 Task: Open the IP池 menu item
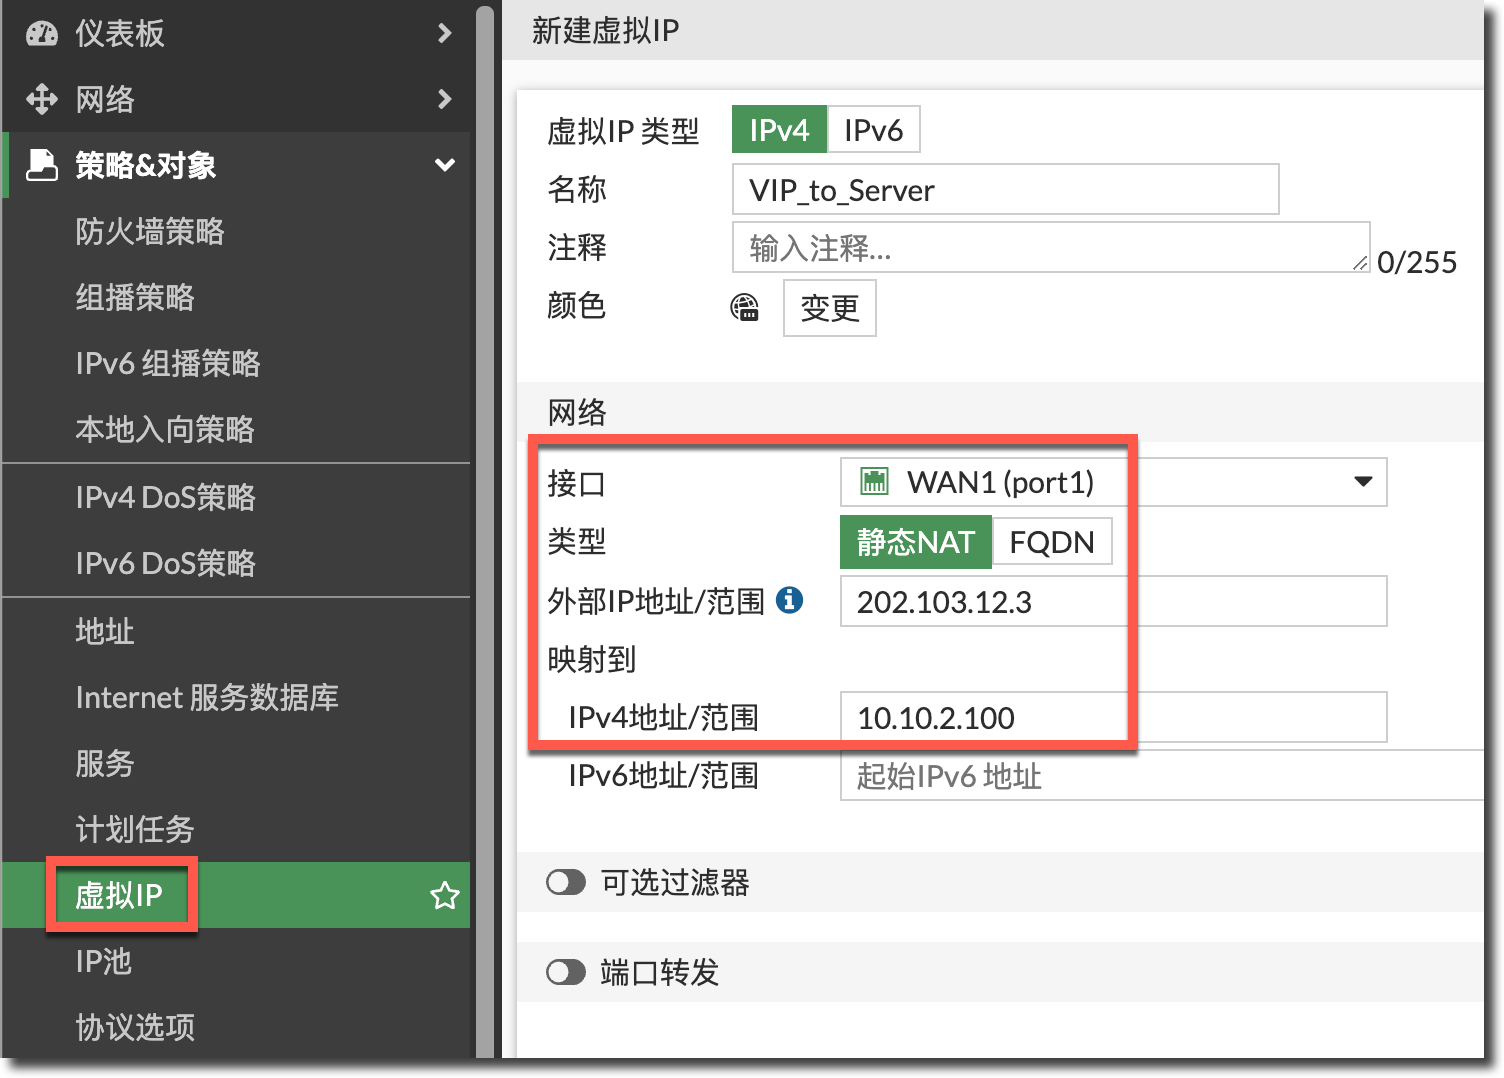[x=104, y=961]
